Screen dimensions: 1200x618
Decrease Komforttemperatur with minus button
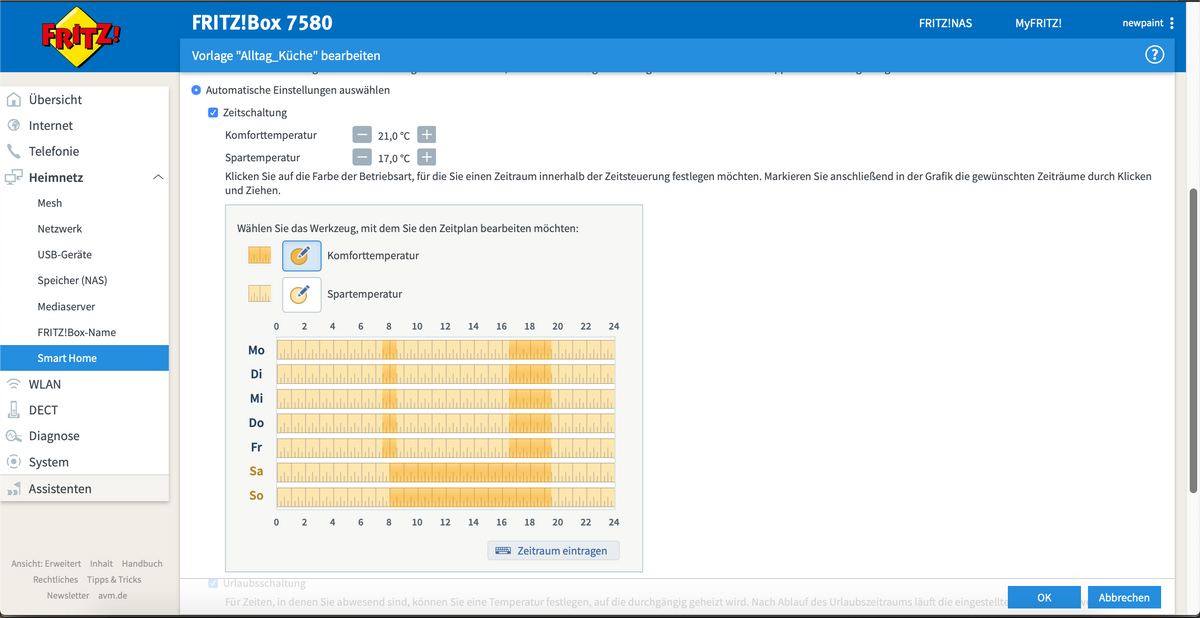[362, 135]
